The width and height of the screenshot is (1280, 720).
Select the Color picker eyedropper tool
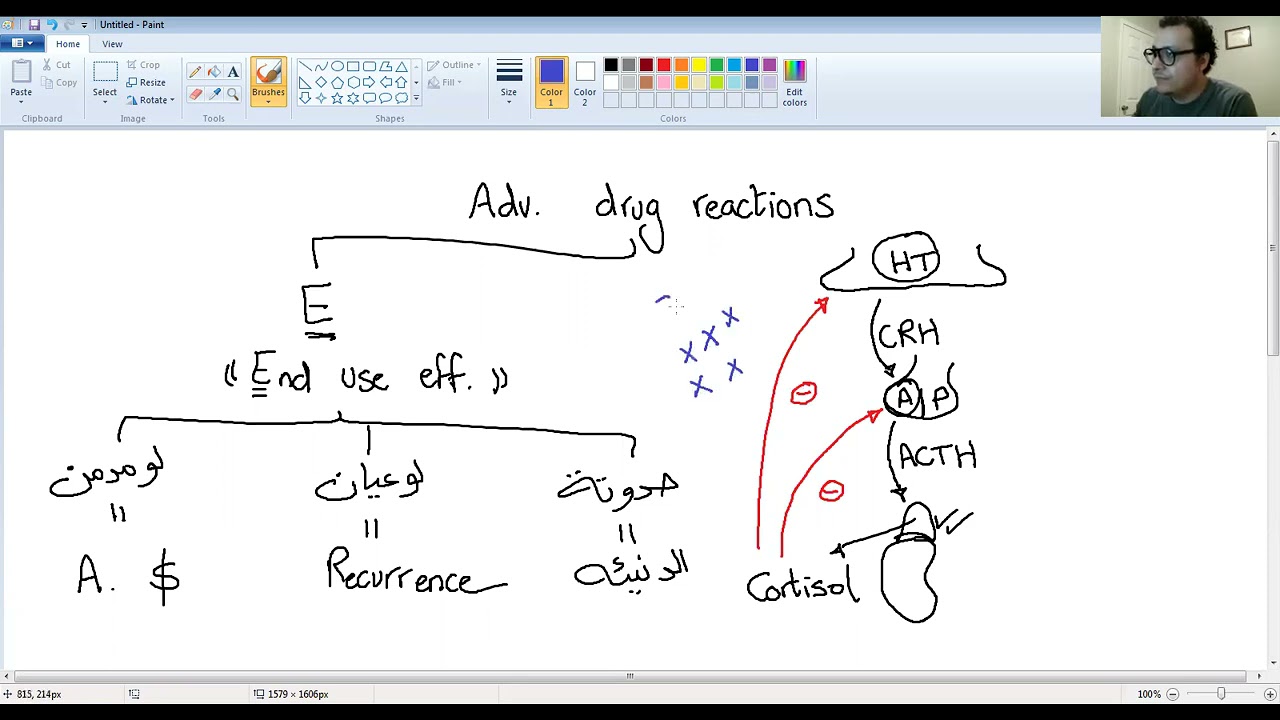coord(214,94)
